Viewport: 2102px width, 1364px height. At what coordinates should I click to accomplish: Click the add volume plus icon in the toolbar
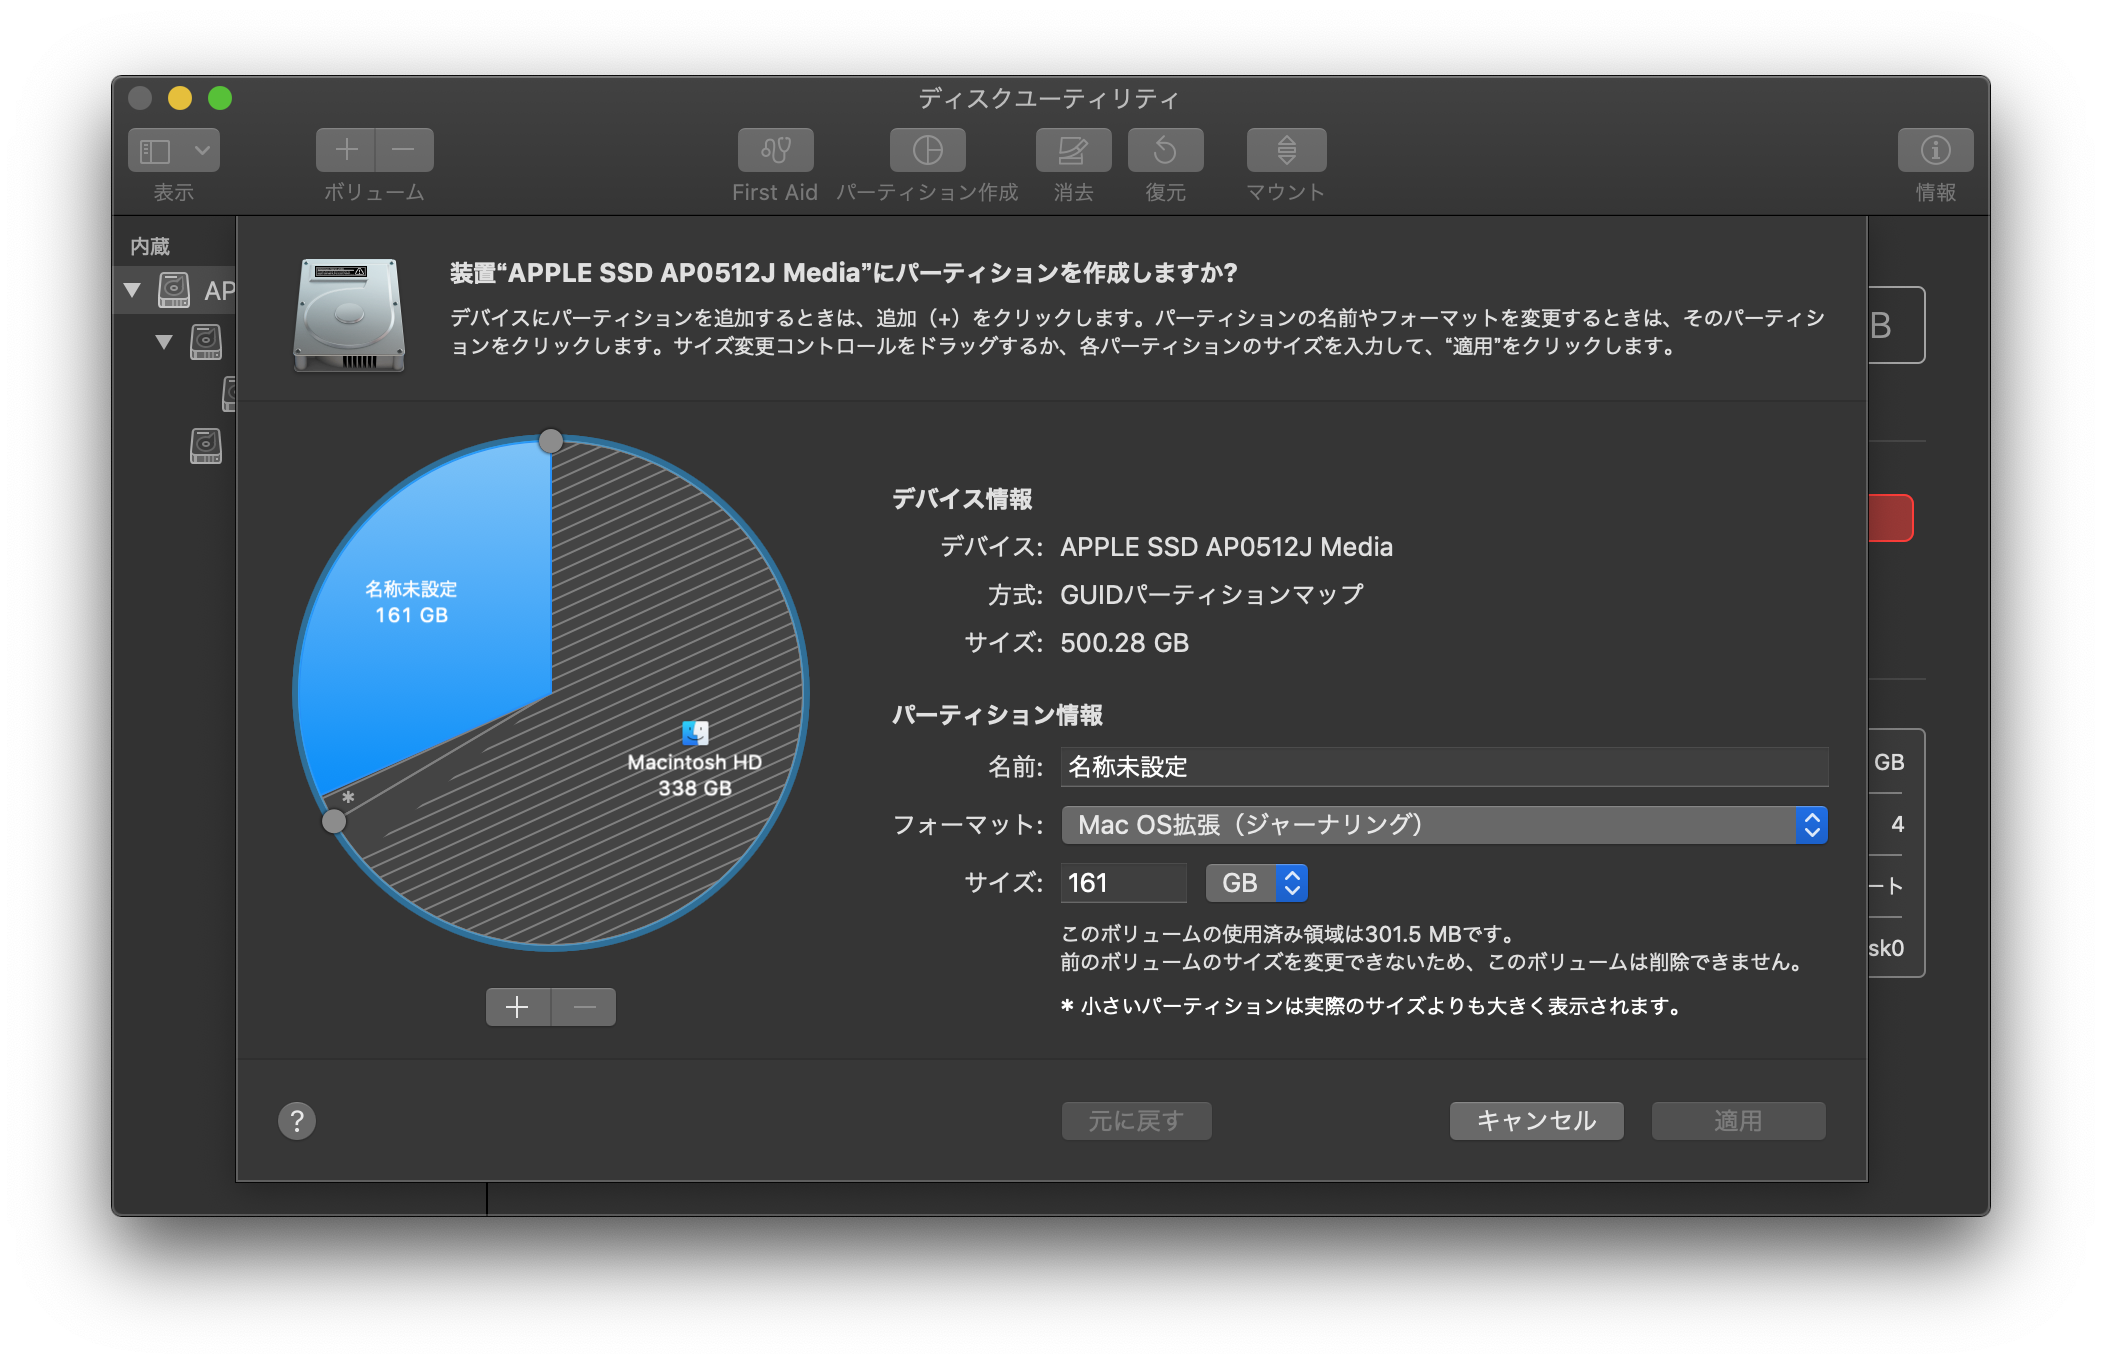346,150
